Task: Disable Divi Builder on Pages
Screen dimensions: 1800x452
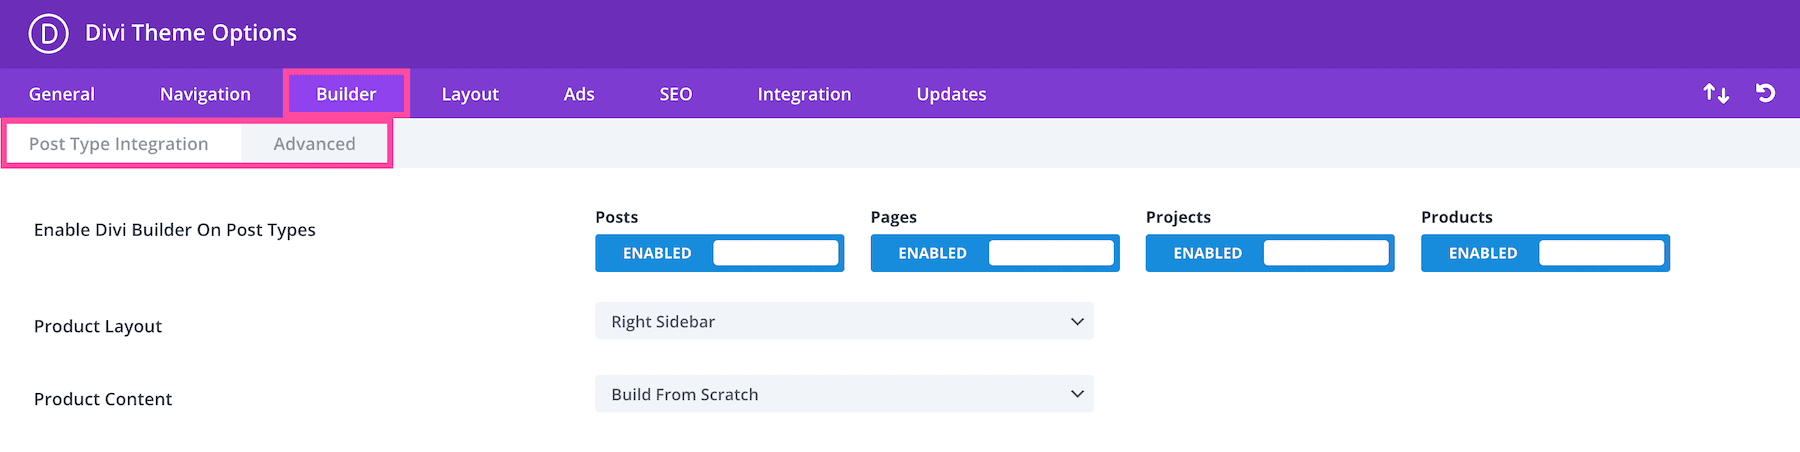Action: (x=994, y=253)
